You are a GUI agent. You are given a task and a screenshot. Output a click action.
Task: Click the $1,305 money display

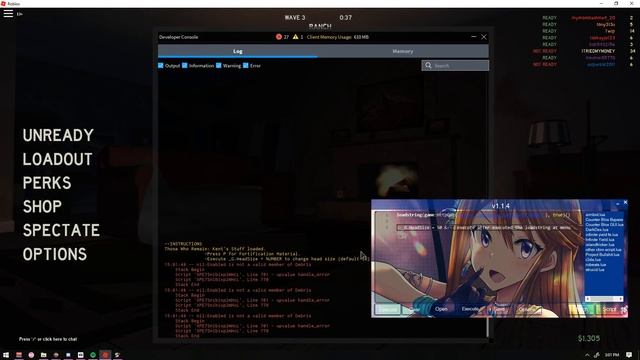589,338
